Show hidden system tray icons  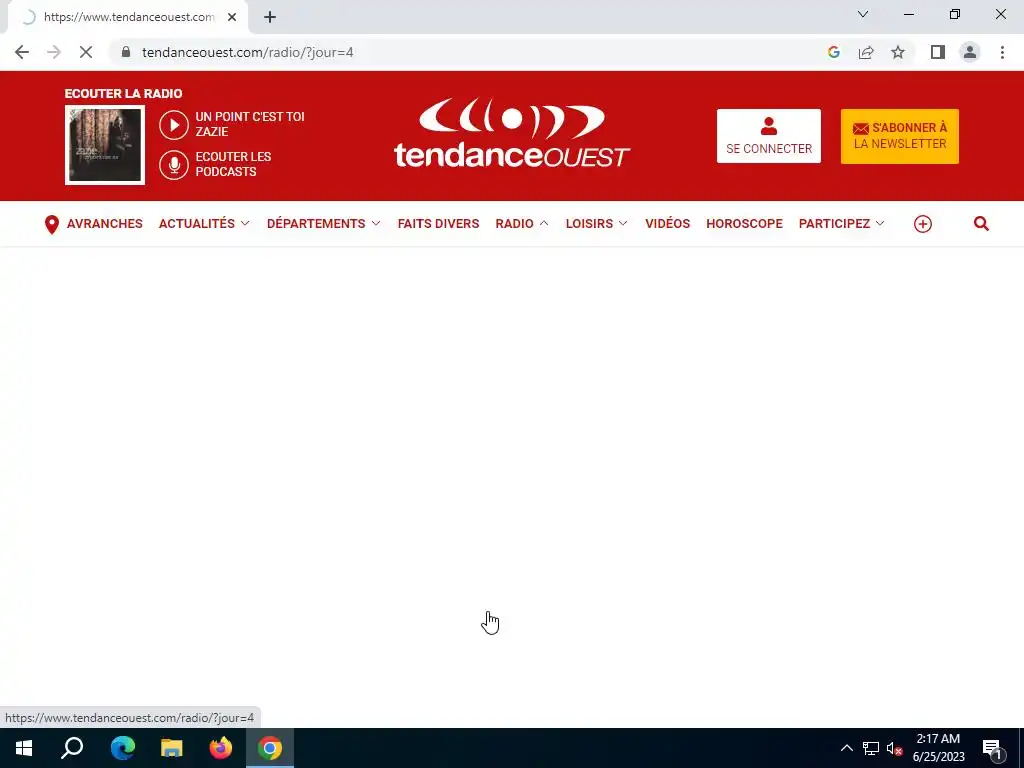pos(846,748)
